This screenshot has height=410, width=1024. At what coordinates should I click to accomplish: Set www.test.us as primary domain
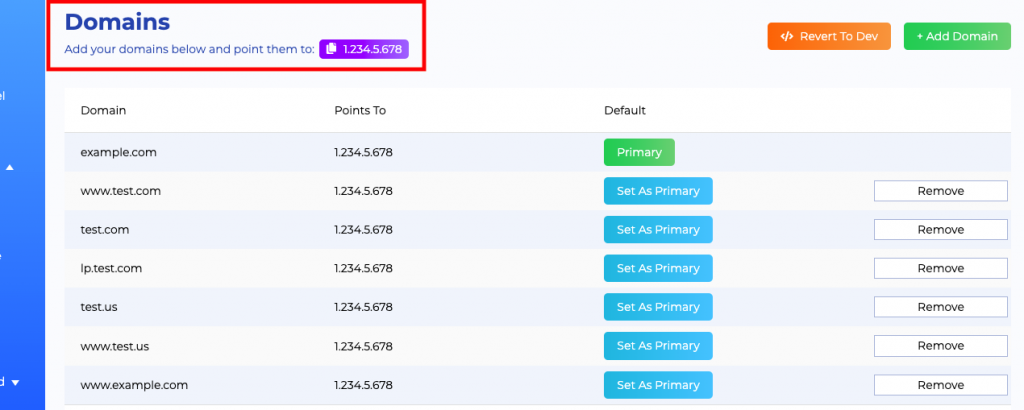pyautogui.click(x=658, y=346)
